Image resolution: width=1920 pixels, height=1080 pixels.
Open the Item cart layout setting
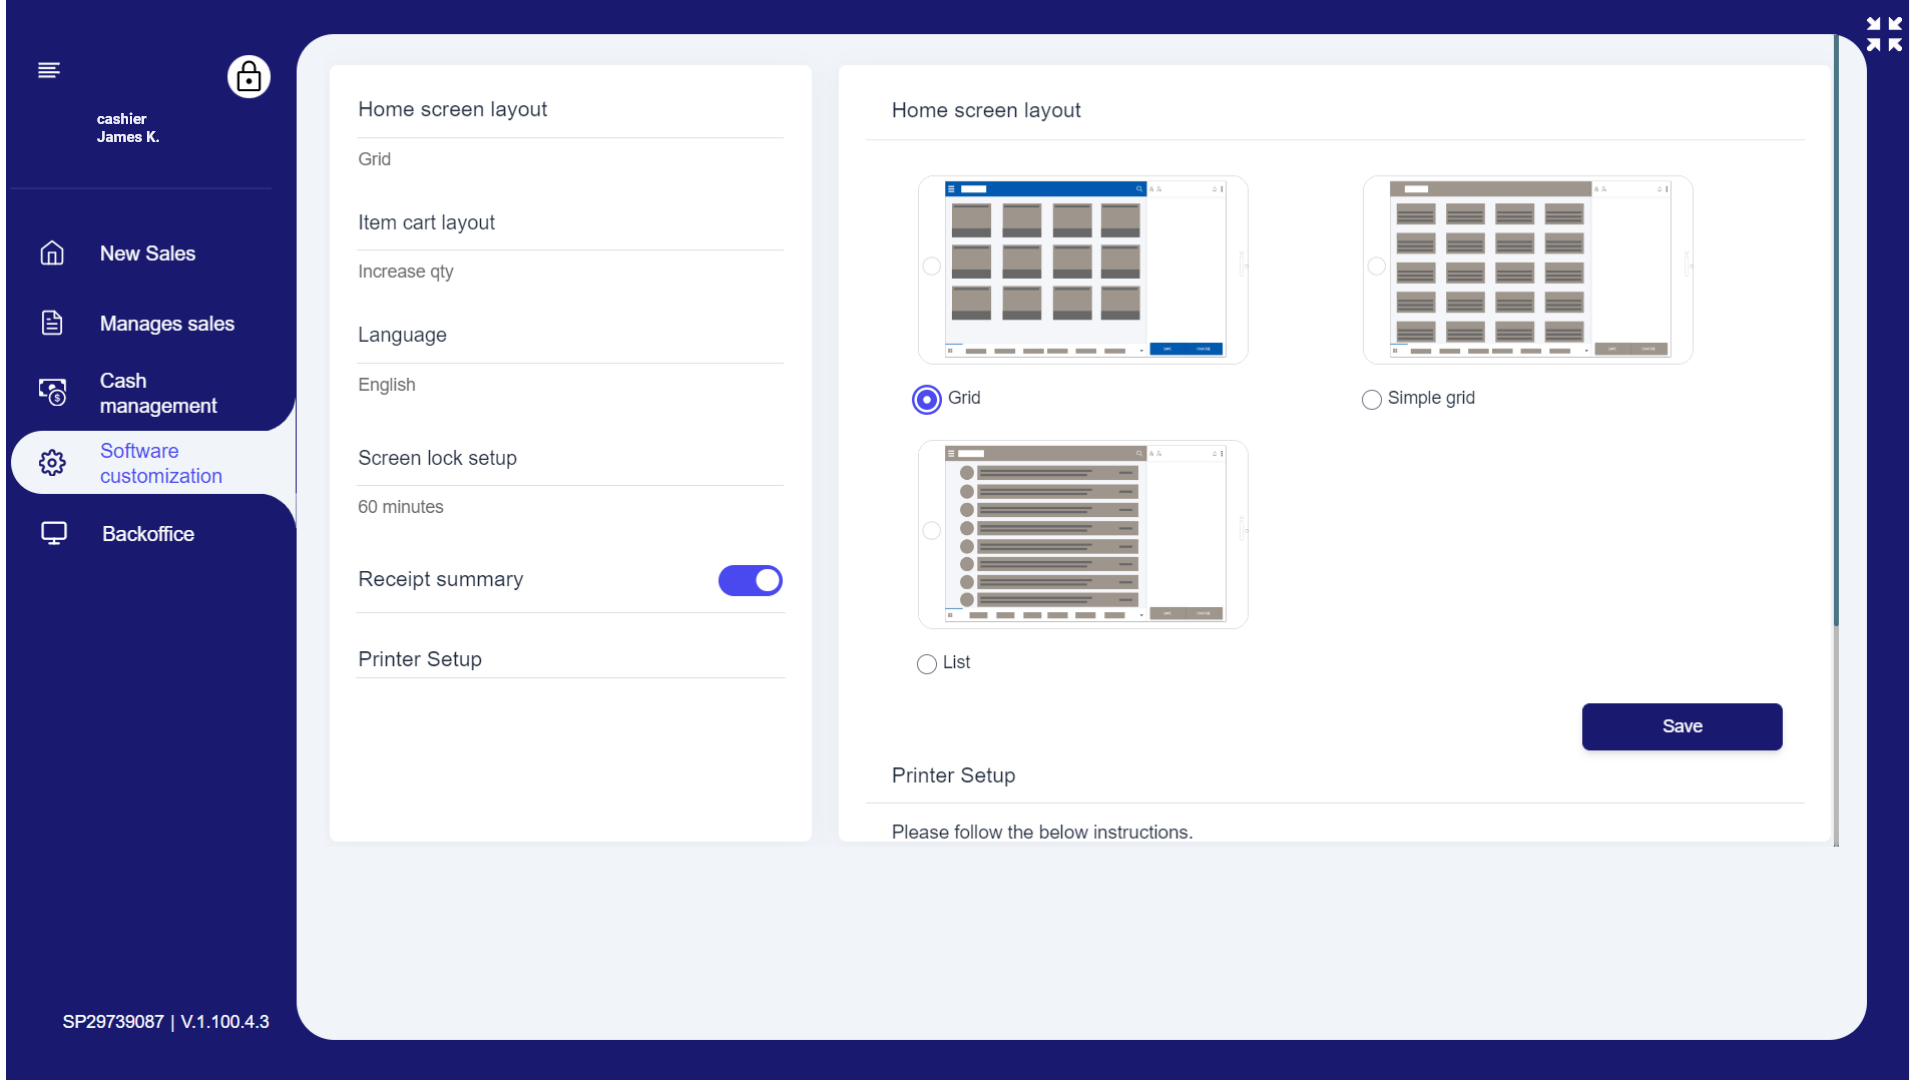tap(427, 223)
